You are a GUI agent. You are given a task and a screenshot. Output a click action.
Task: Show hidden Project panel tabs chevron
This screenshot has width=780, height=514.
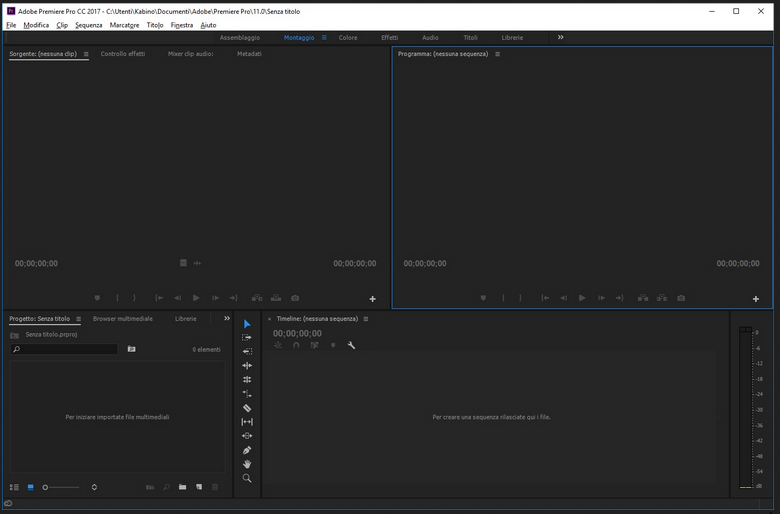click(227, 318)
